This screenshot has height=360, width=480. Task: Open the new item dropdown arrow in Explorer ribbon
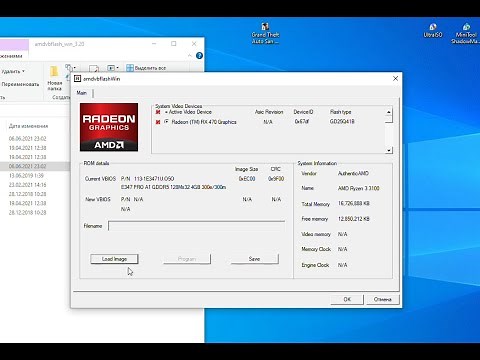pos(75,68)
